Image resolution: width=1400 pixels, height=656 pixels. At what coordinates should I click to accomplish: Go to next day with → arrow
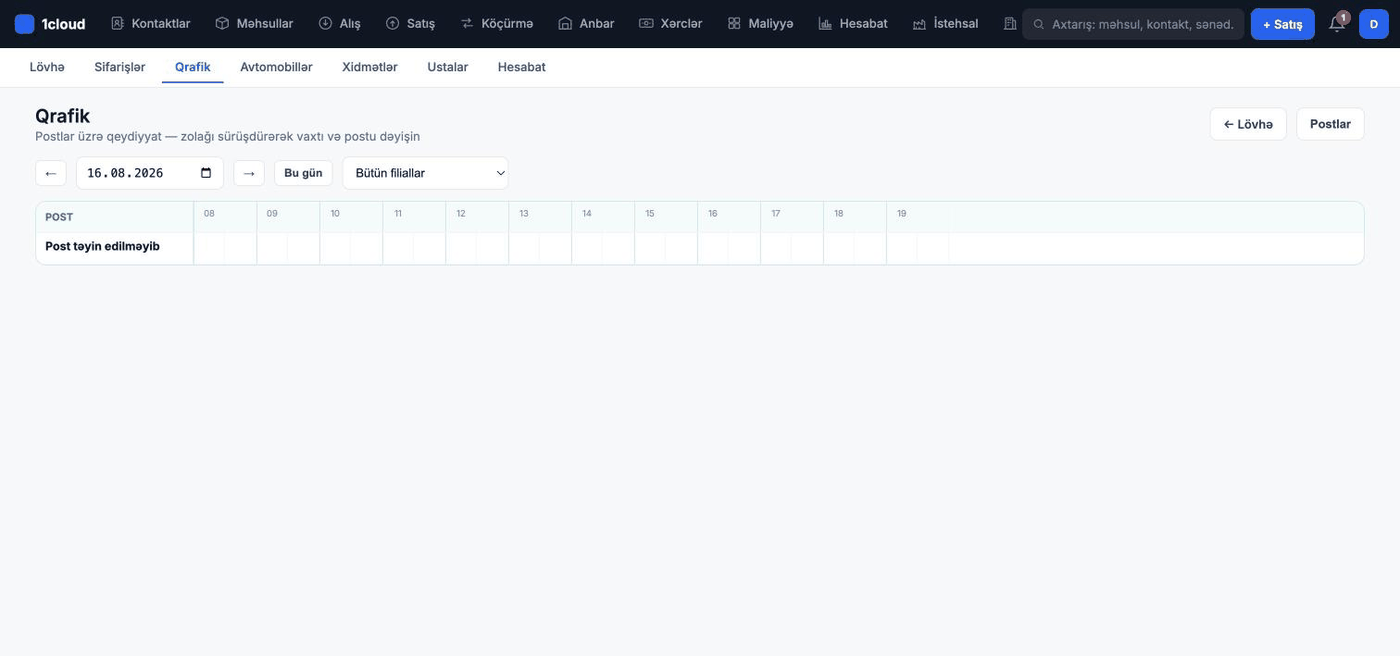[249, 173]
